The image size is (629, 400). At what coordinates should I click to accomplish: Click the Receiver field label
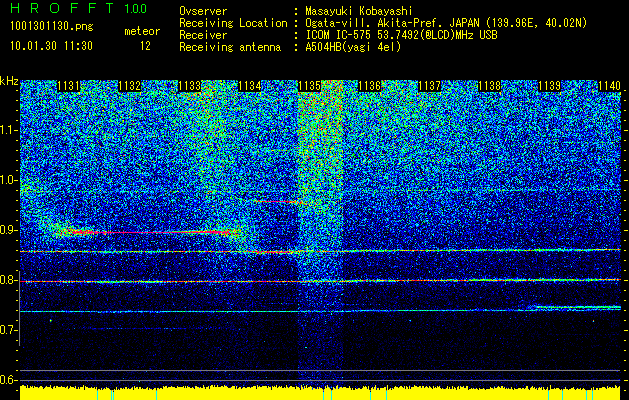(x=203, y=35)
